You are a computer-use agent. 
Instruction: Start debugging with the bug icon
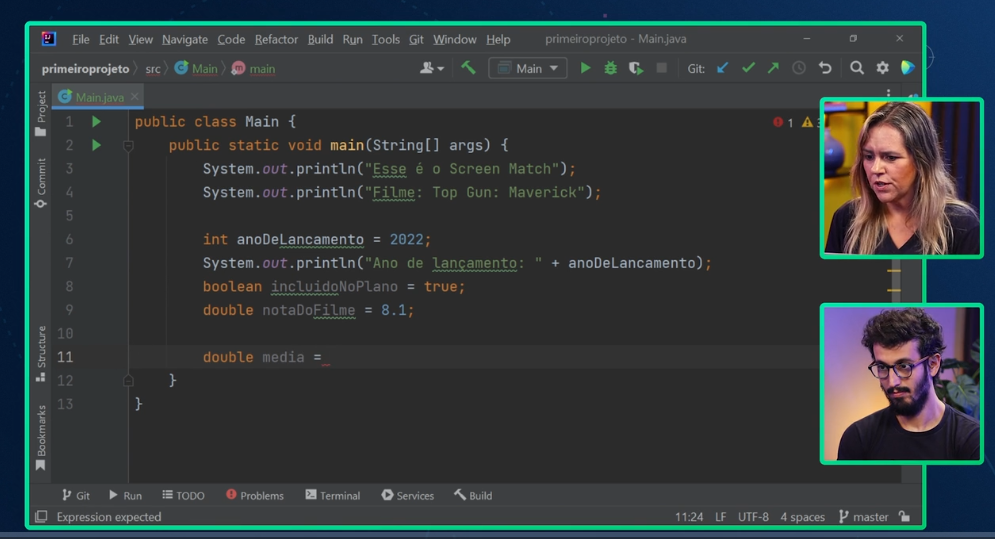(x=610, y=68)
